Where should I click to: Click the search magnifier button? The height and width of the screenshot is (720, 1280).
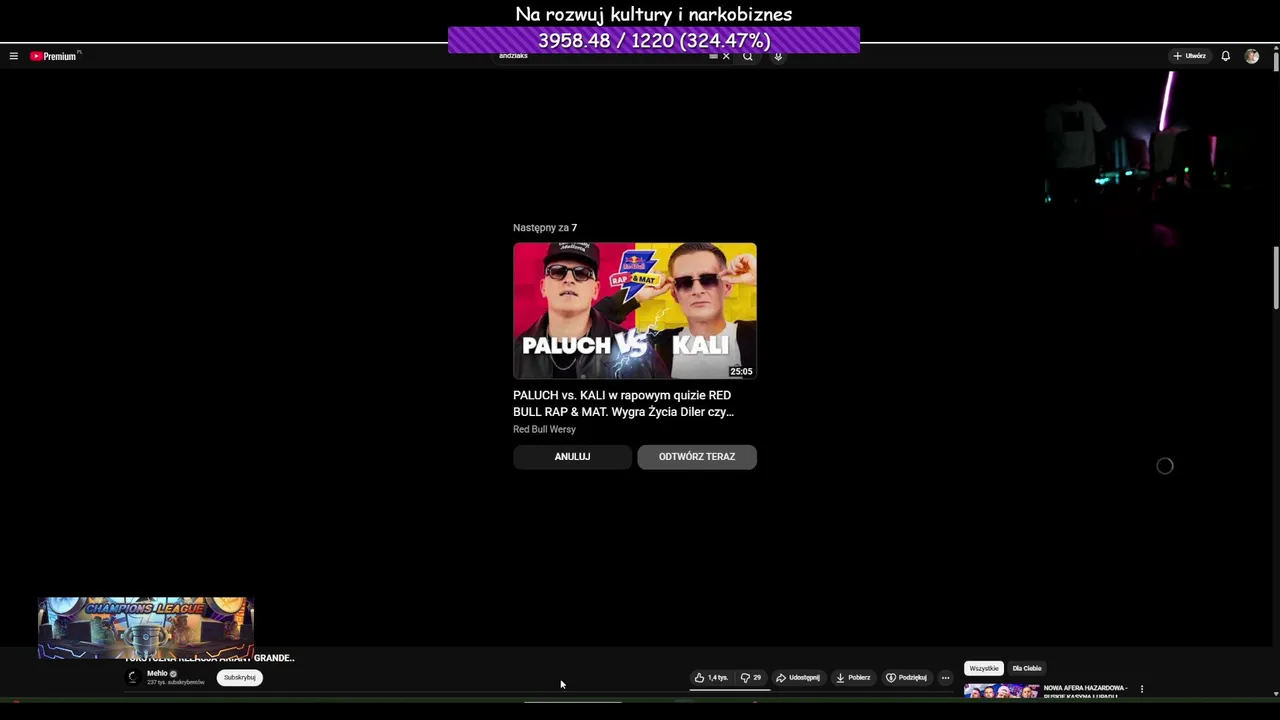747,56
